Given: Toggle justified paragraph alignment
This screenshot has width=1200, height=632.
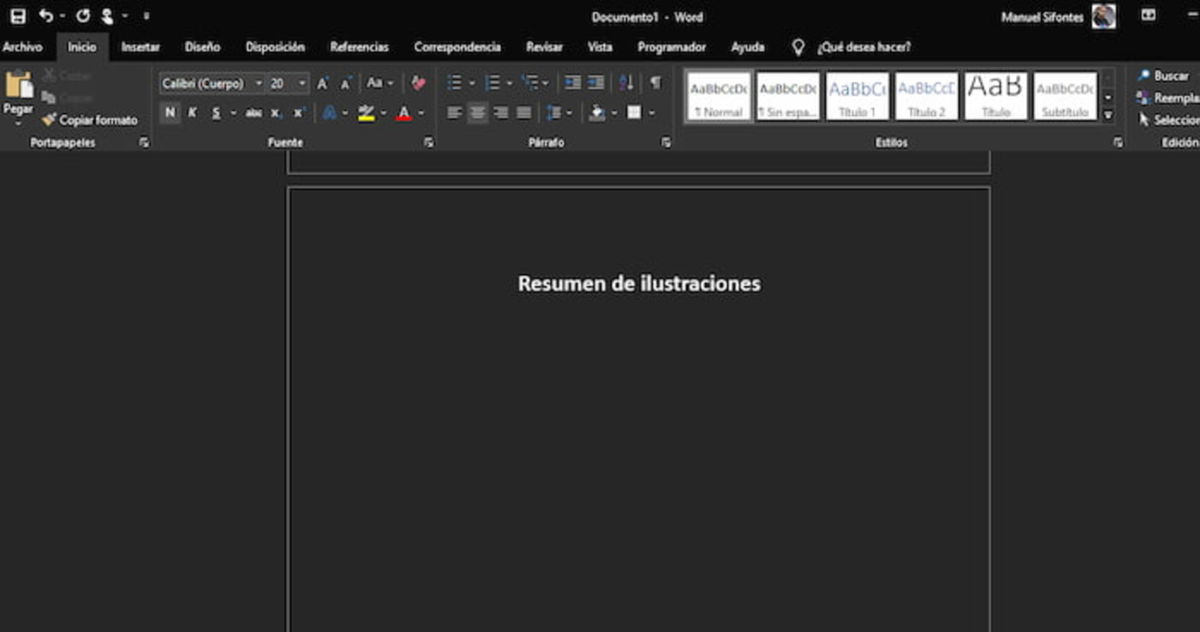Looking at the screenshot, I should 523,112.
